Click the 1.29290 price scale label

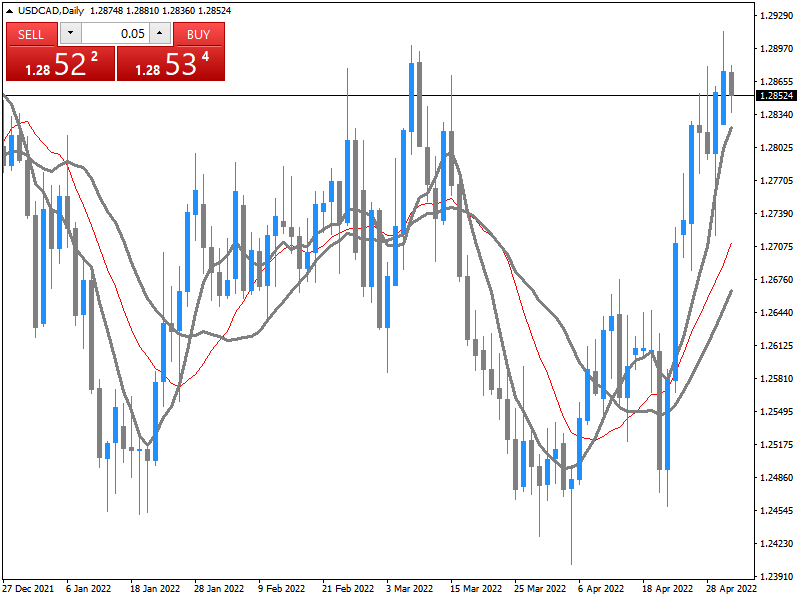click(x=776, y=16)
